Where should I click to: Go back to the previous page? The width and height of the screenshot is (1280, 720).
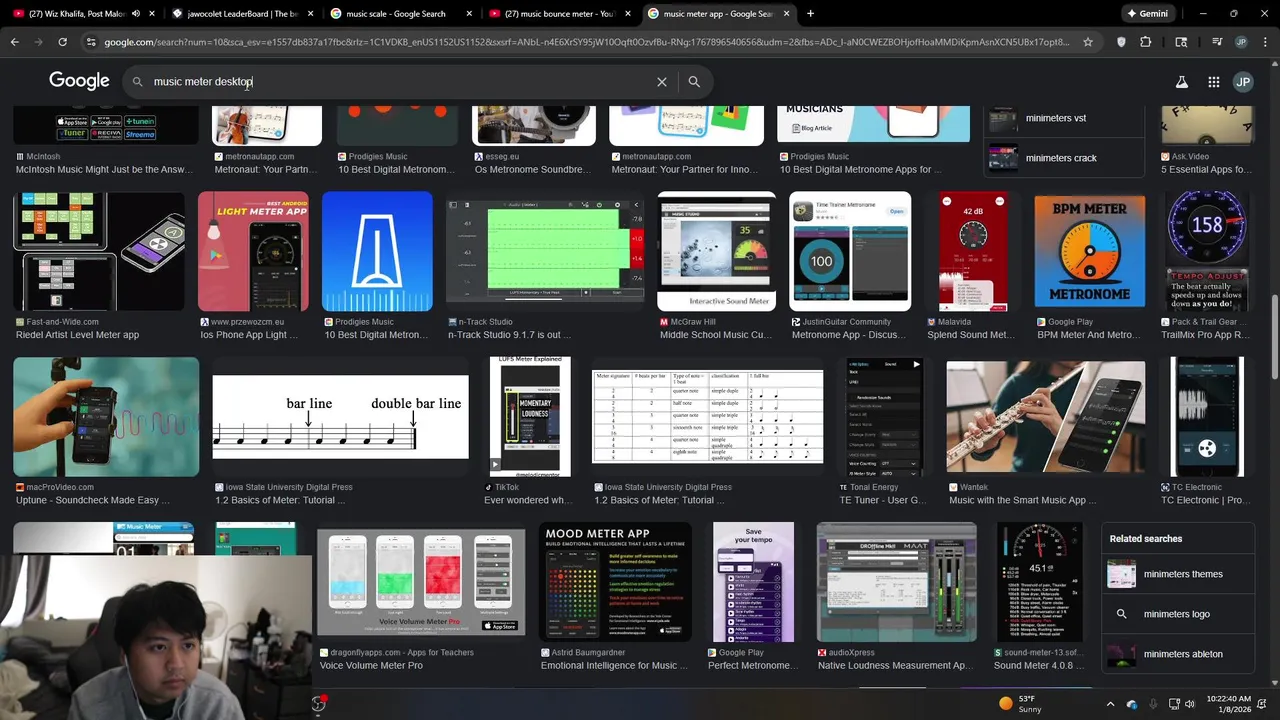[15, 42]
